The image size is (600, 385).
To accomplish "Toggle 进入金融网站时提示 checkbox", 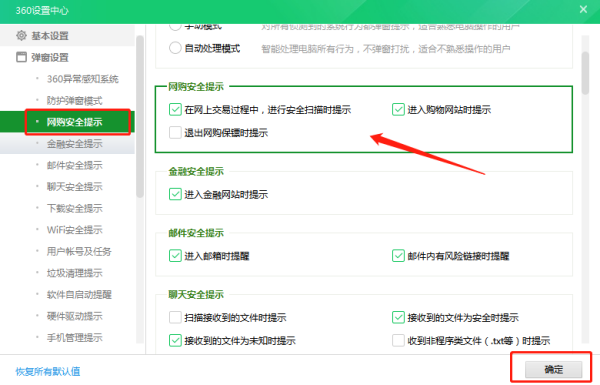I will click(x=175, y=194).
